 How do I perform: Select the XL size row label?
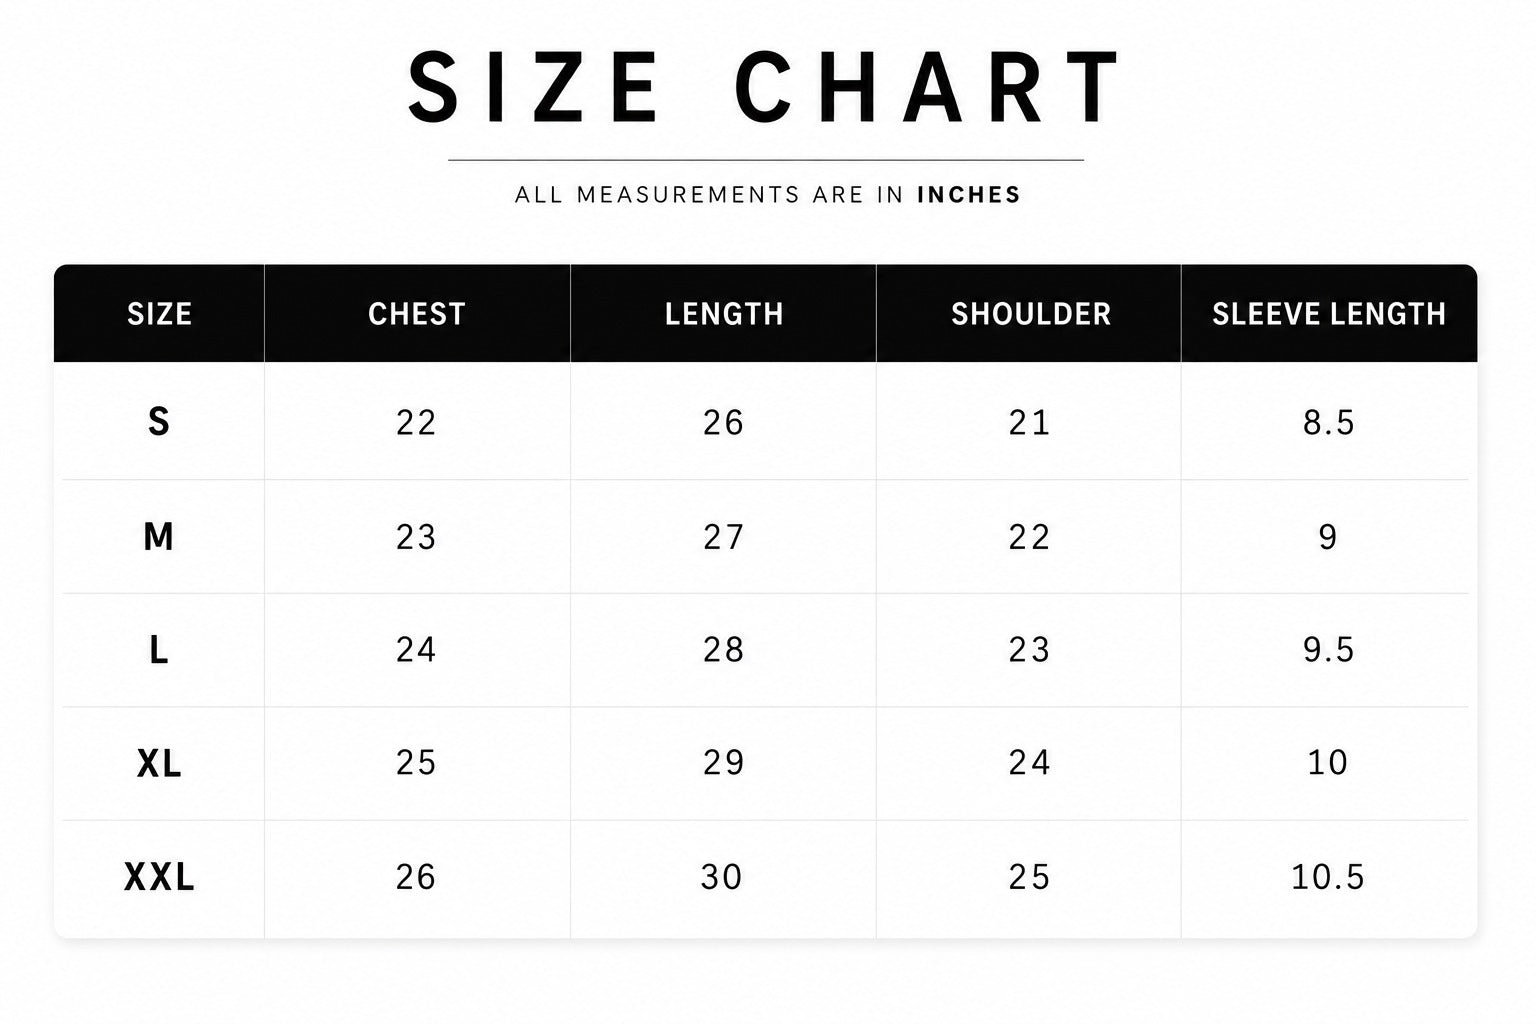tap(159, 764)
